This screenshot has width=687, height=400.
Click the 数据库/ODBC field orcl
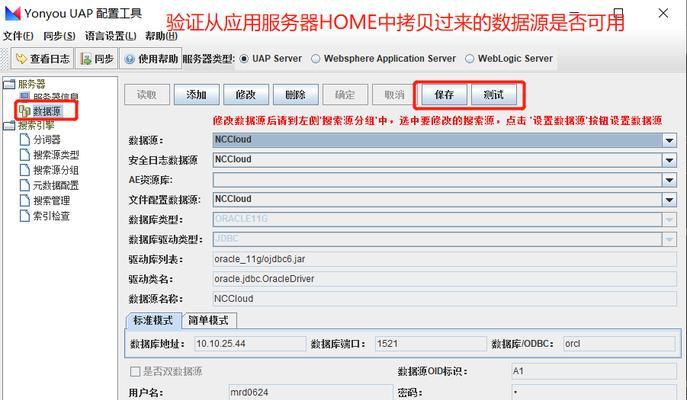tap(619, 343)
